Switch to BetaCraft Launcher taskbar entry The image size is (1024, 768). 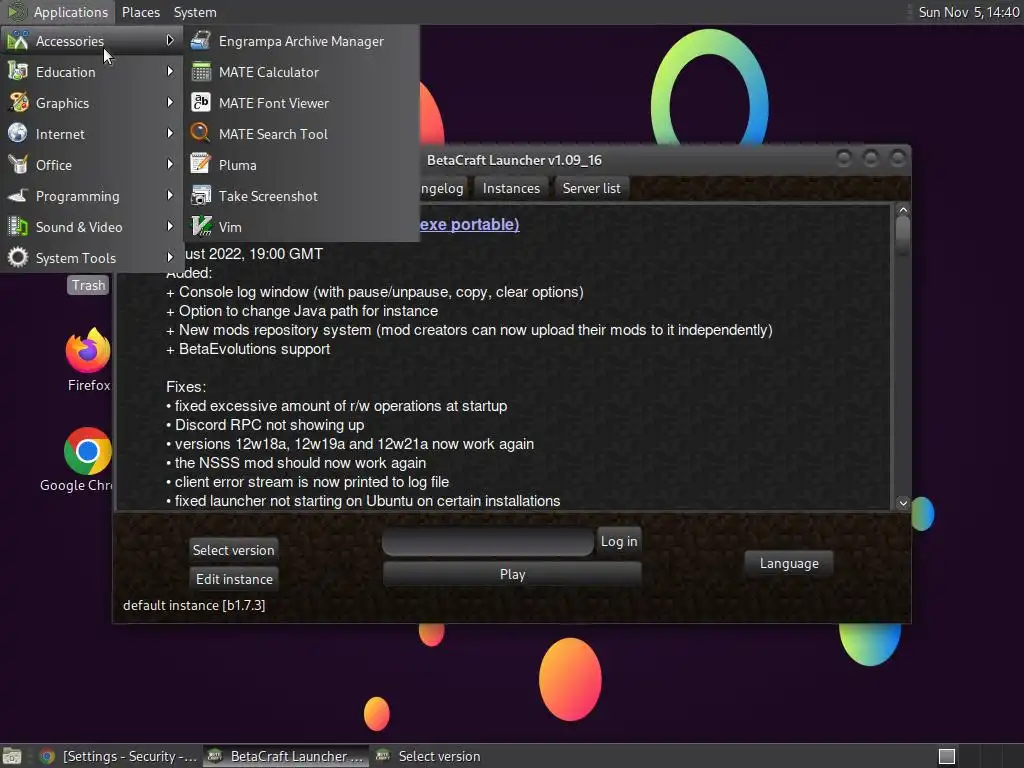coord(285,756)
